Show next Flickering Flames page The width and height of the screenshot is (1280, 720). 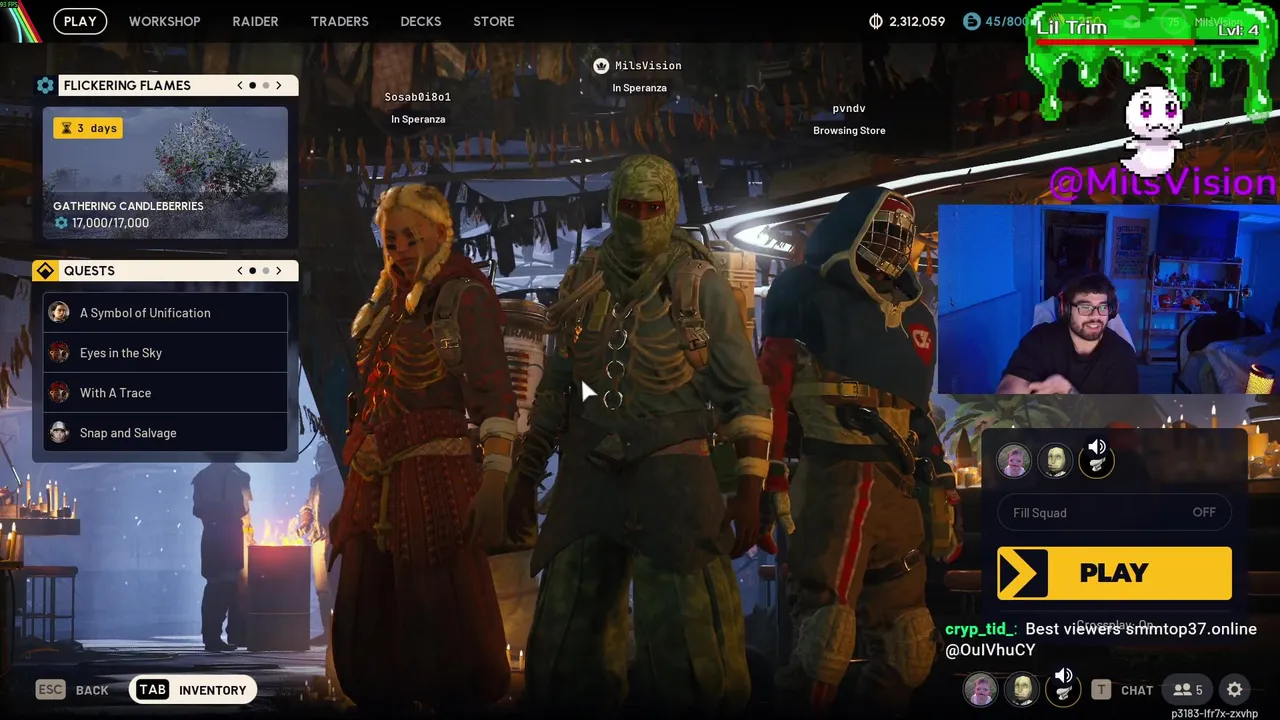[279, 86]
